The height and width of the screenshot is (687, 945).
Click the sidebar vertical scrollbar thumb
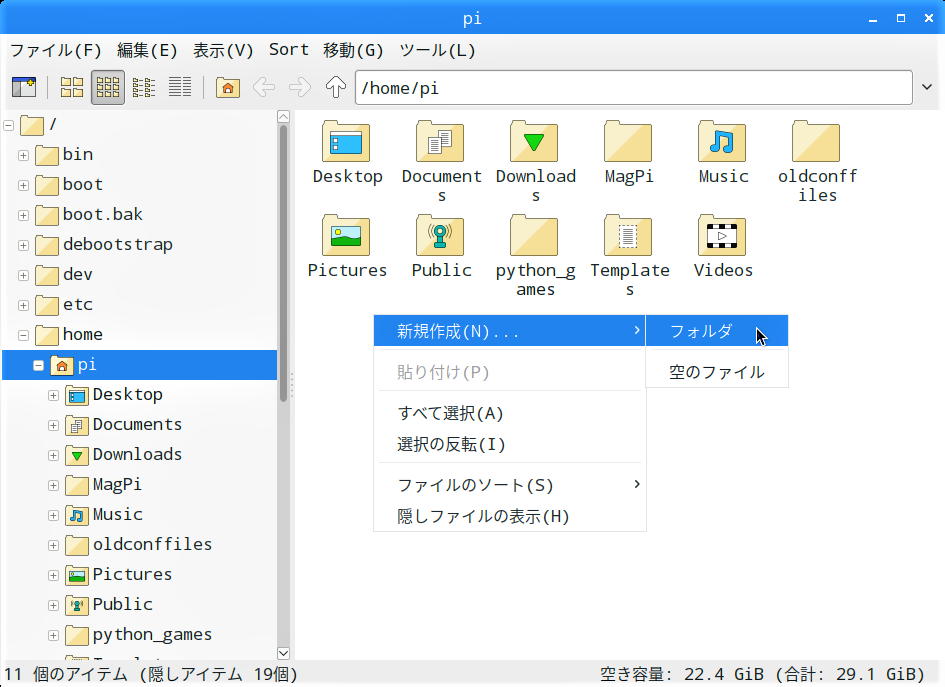(283, 263)
